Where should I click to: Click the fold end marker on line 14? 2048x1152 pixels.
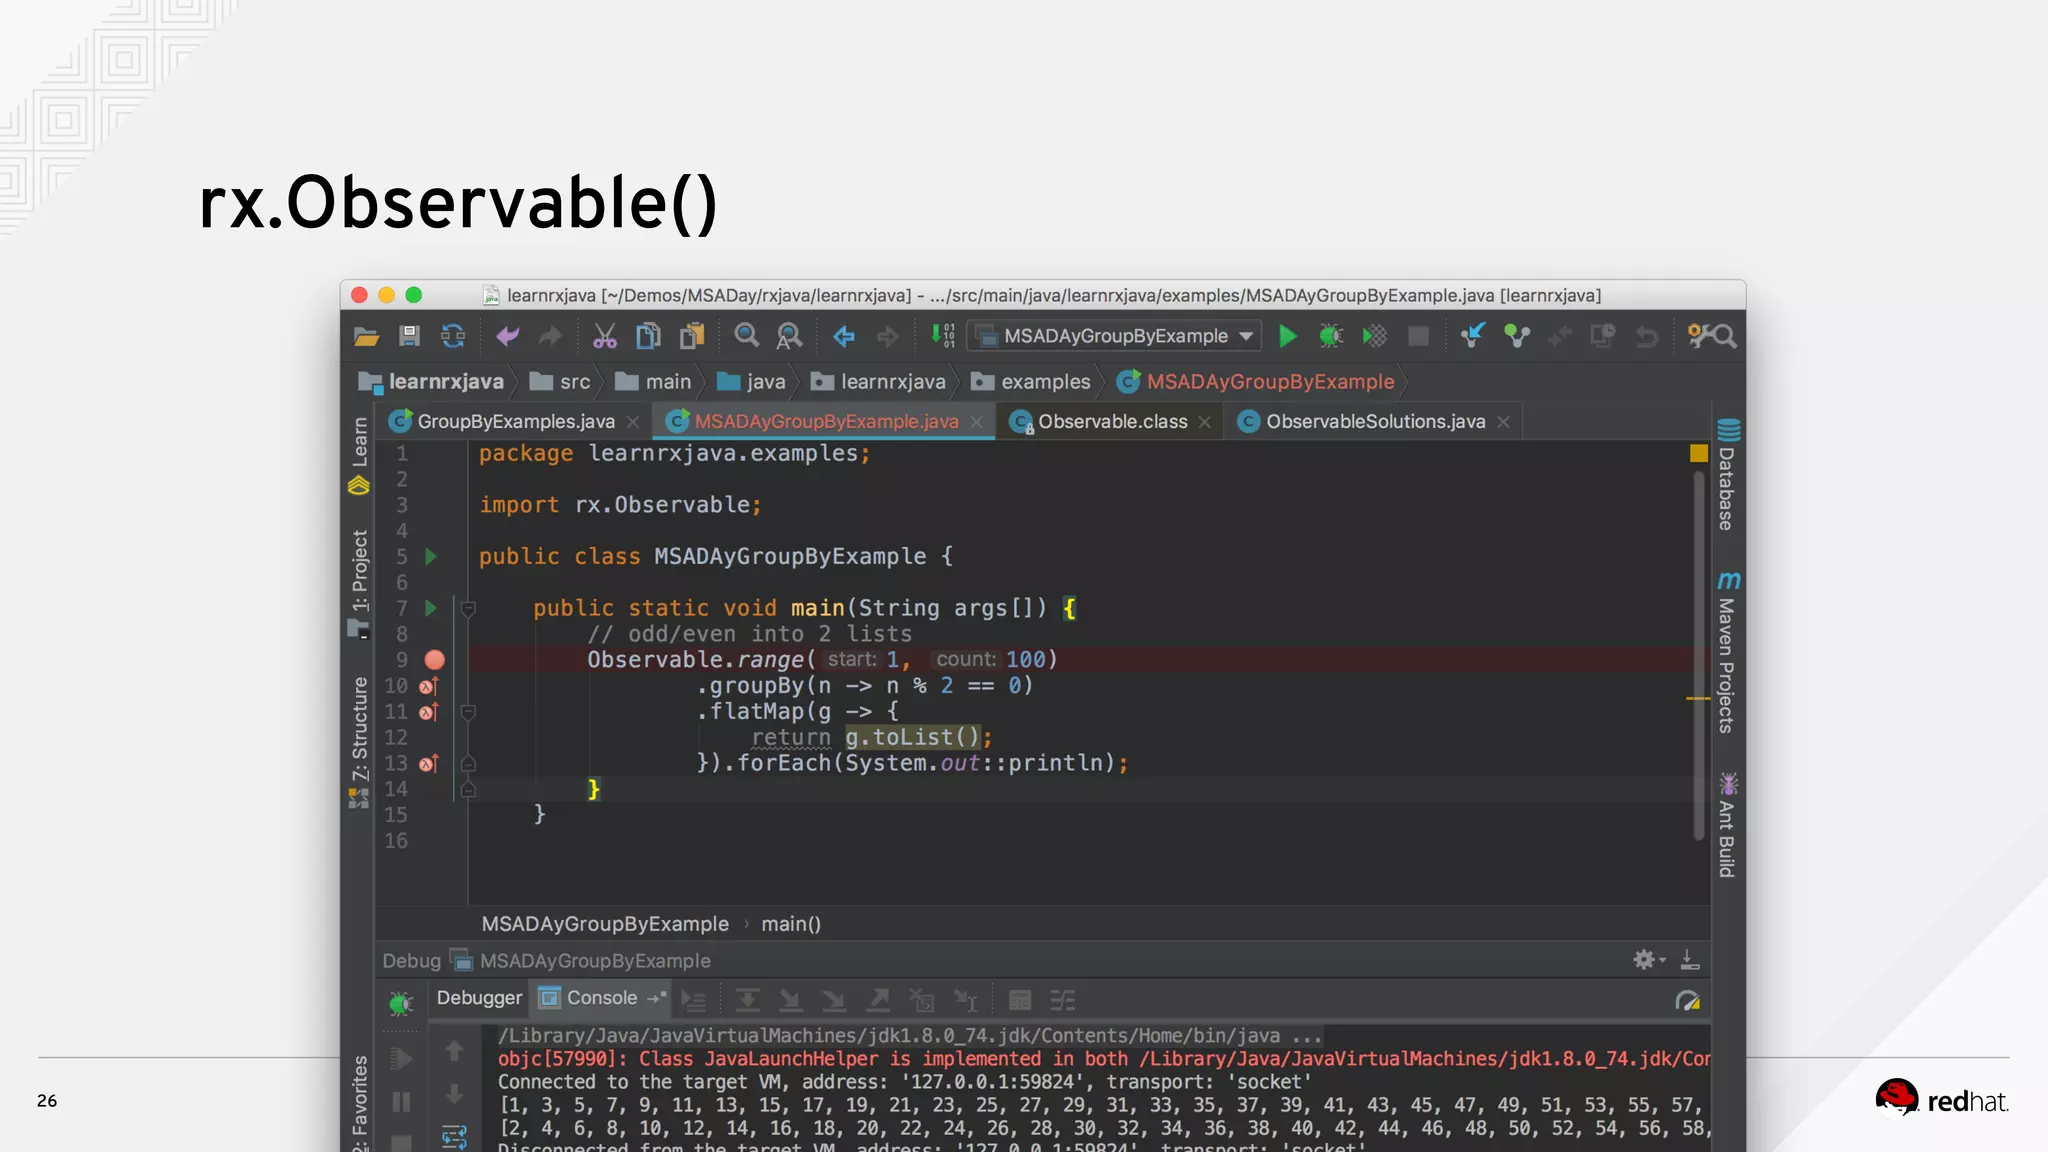pos(467,790)
